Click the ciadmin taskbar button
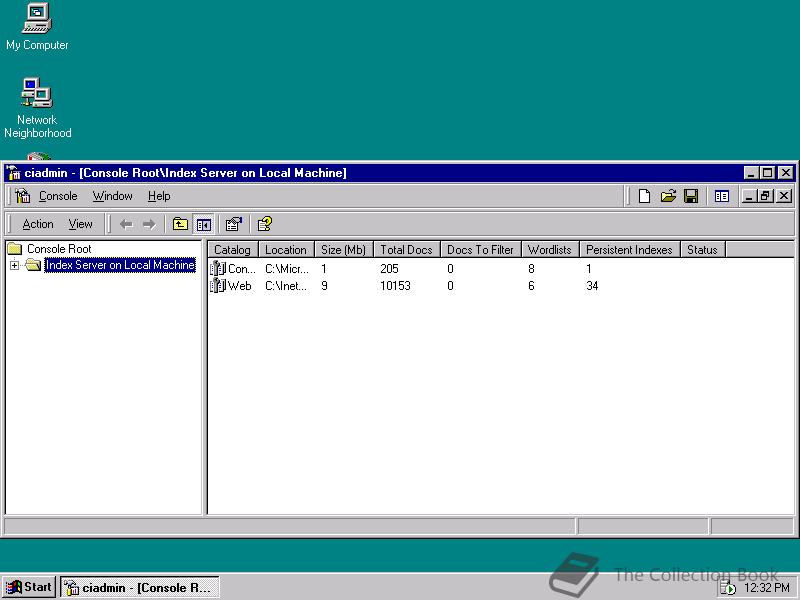 140,587
